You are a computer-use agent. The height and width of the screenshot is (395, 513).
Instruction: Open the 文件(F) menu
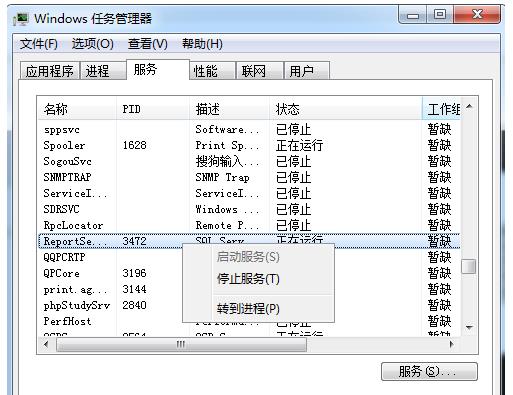click(x=39, y=44)
